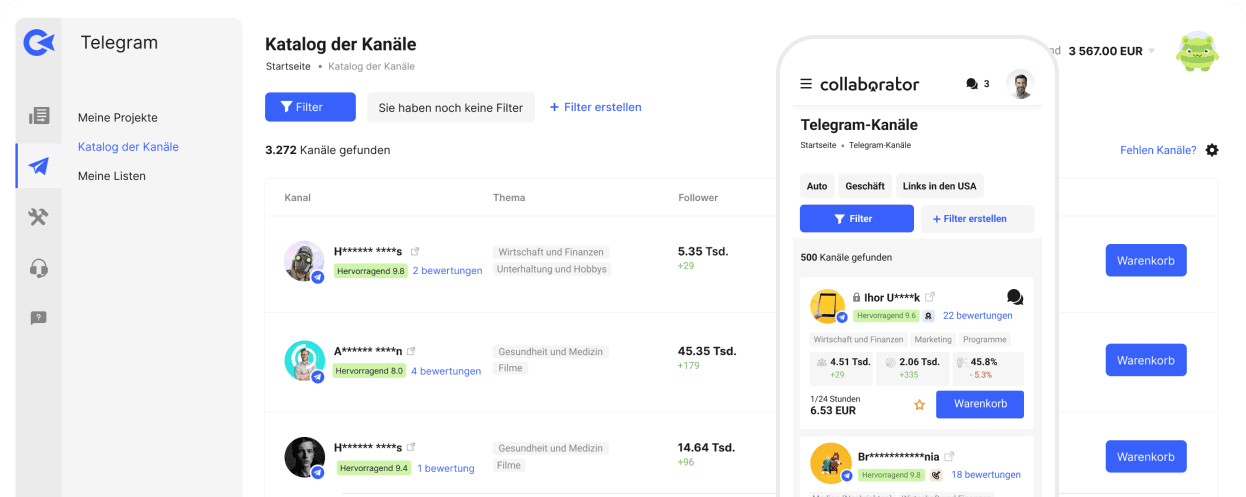Open the 4 bewertungen reviews link
The image size is (1246, 497).
coord(446,370)
